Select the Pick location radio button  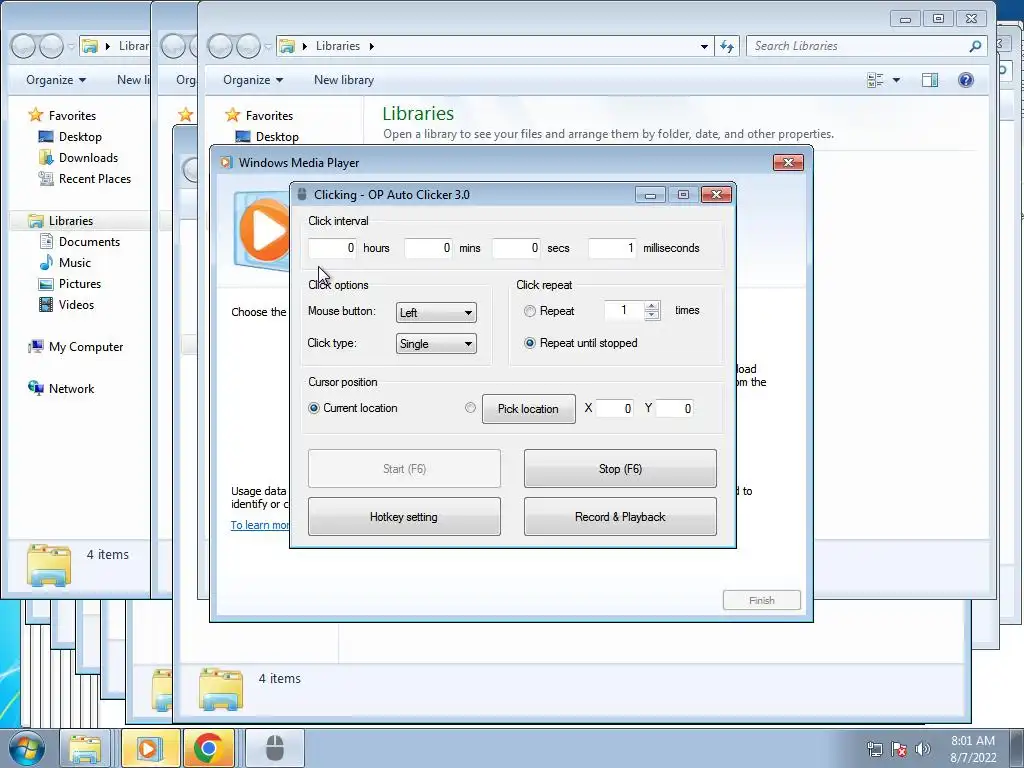(x=470, y=408)
